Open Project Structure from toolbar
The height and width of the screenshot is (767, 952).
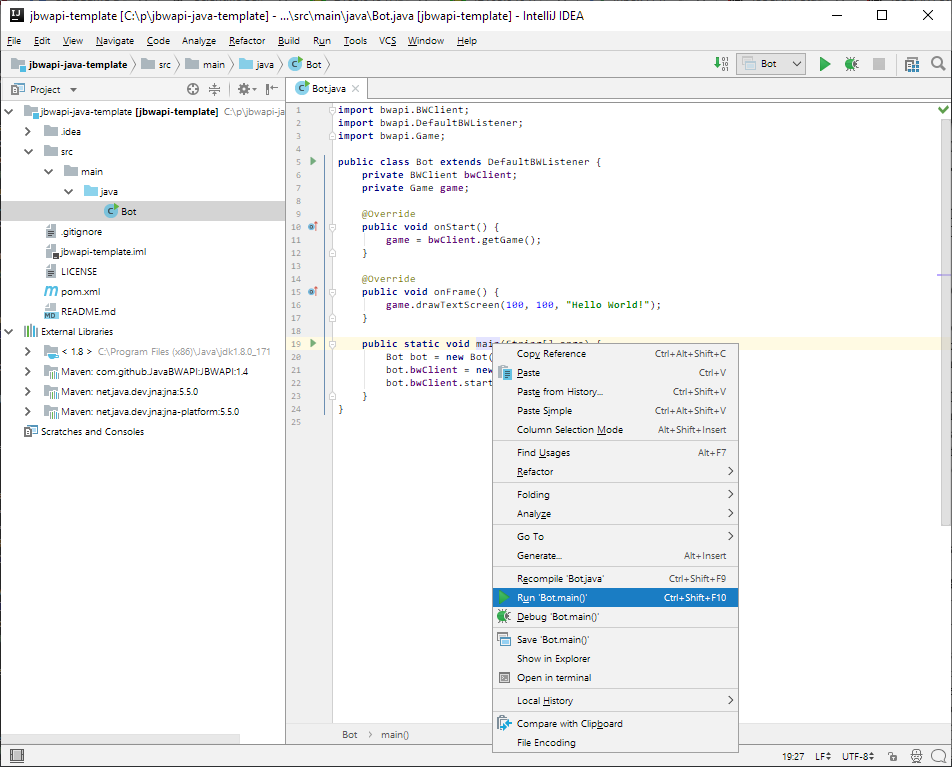[x=911, y=64]
